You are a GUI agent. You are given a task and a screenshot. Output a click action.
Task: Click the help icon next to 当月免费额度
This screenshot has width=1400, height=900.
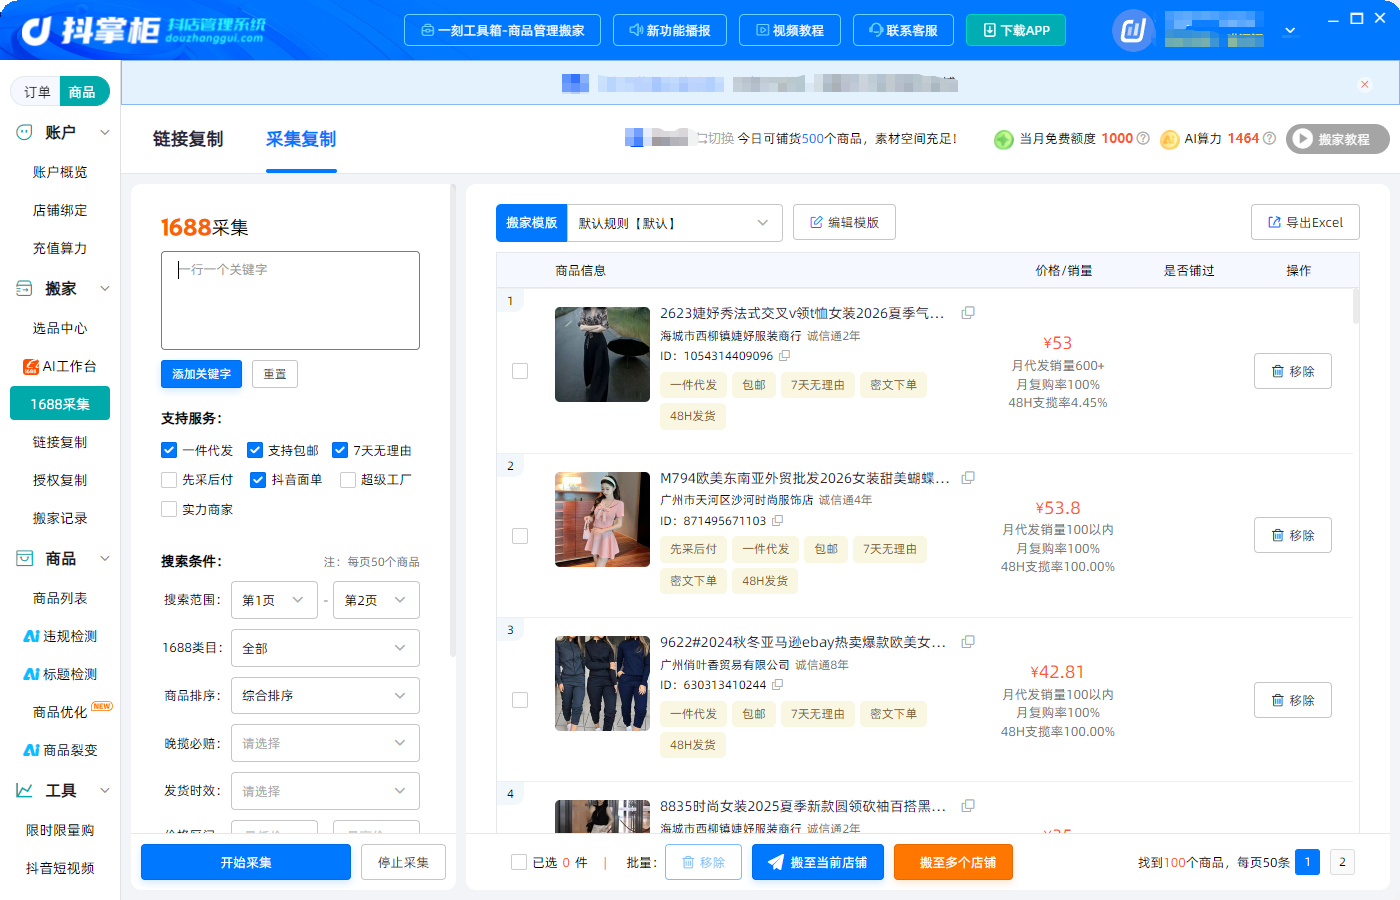[1143, 139]
